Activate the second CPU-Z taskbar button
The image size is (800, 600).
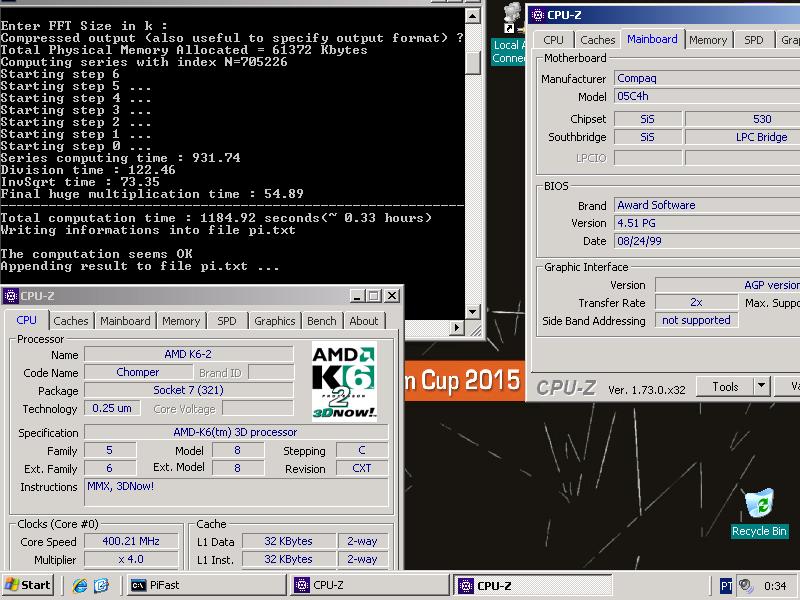[534, 585]
